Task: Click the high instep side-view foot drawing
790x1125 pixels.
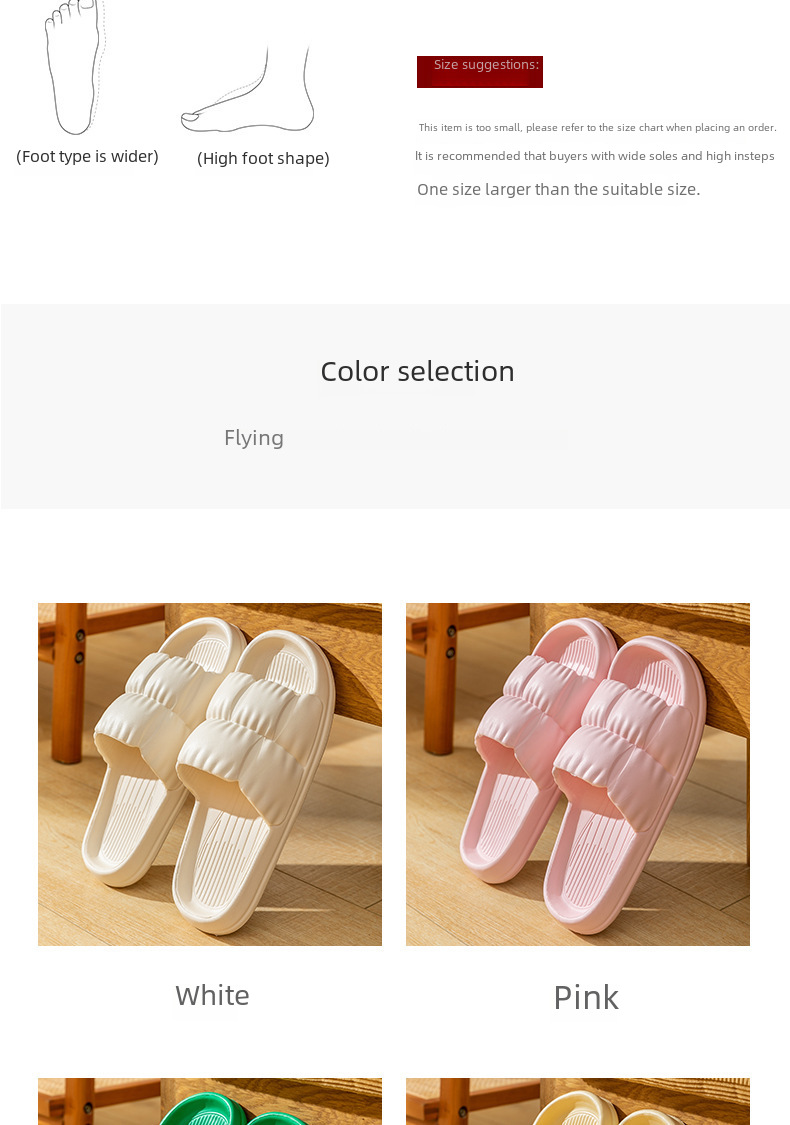Action: (x=248, y=90)
